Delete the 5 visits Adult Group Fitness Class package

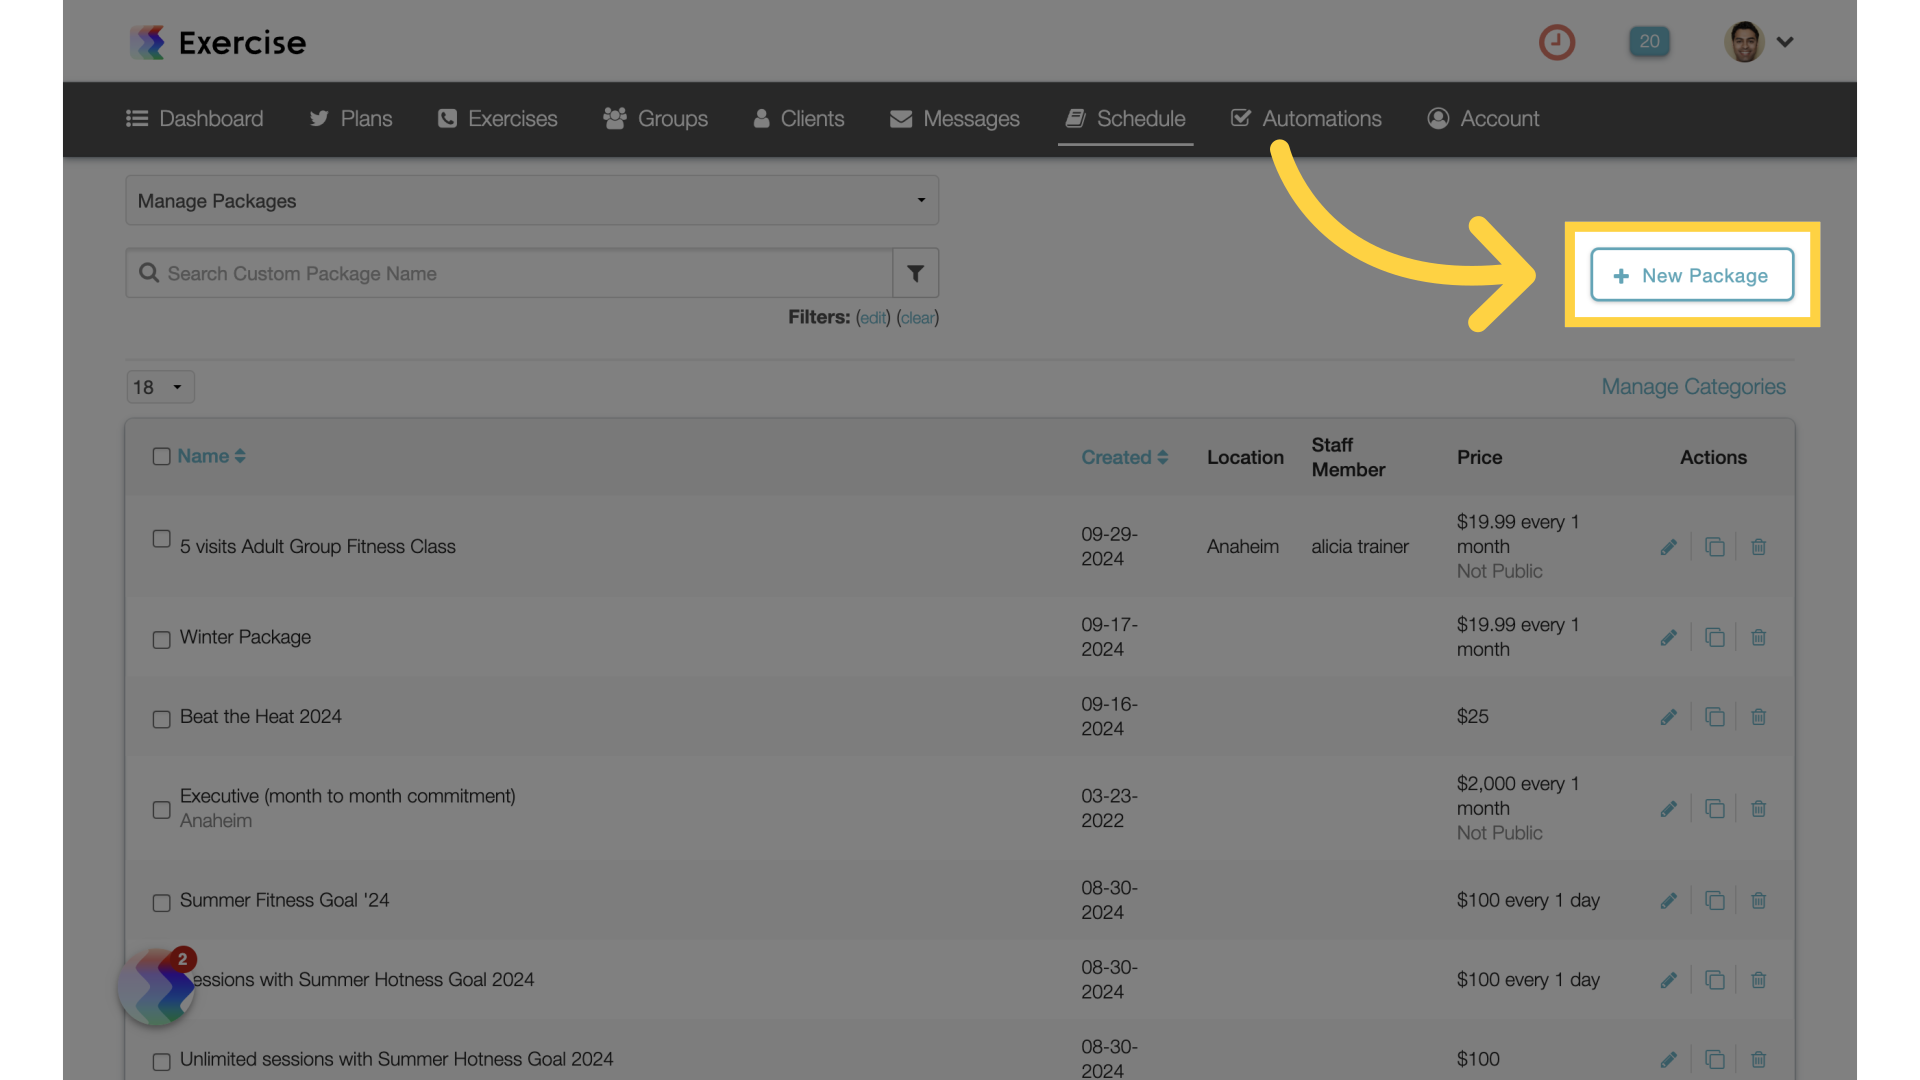click(1758, 547)
